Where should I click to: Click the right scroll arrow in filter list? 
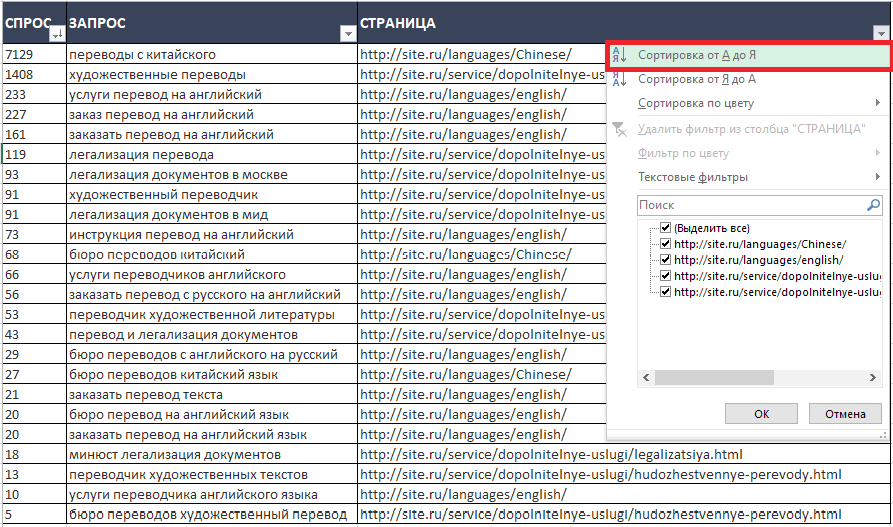(x=874, y=377)
